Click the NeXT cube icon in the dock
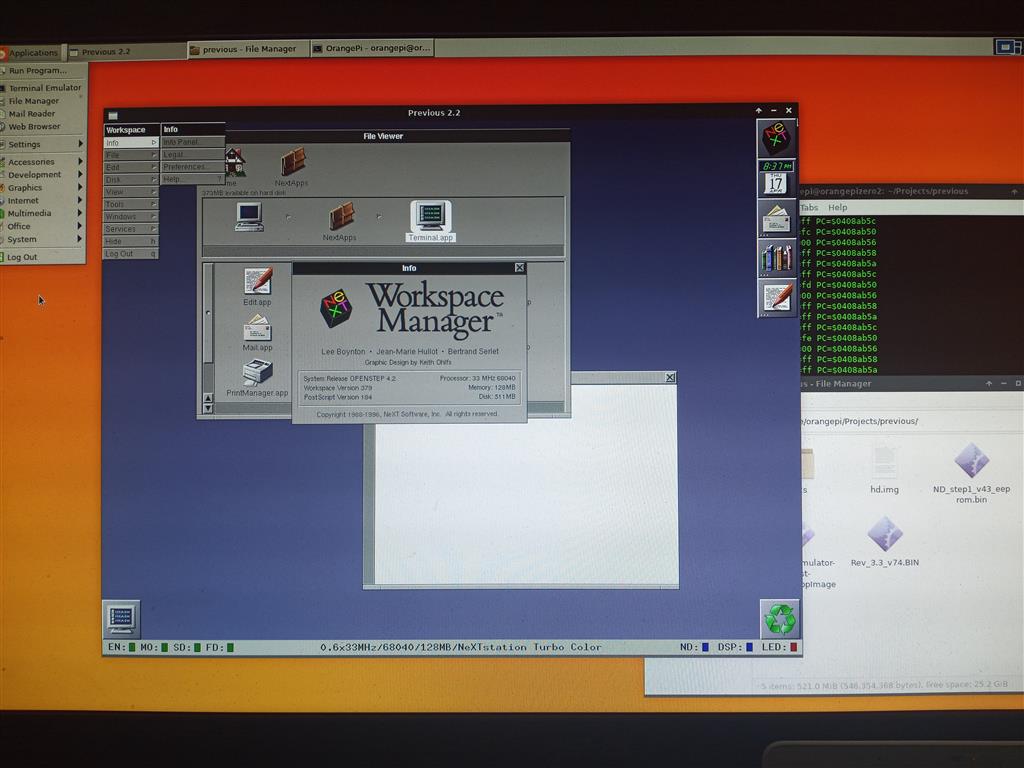Image resolution: width=1024 pixels, height=768 pixels. coord(777,137)
